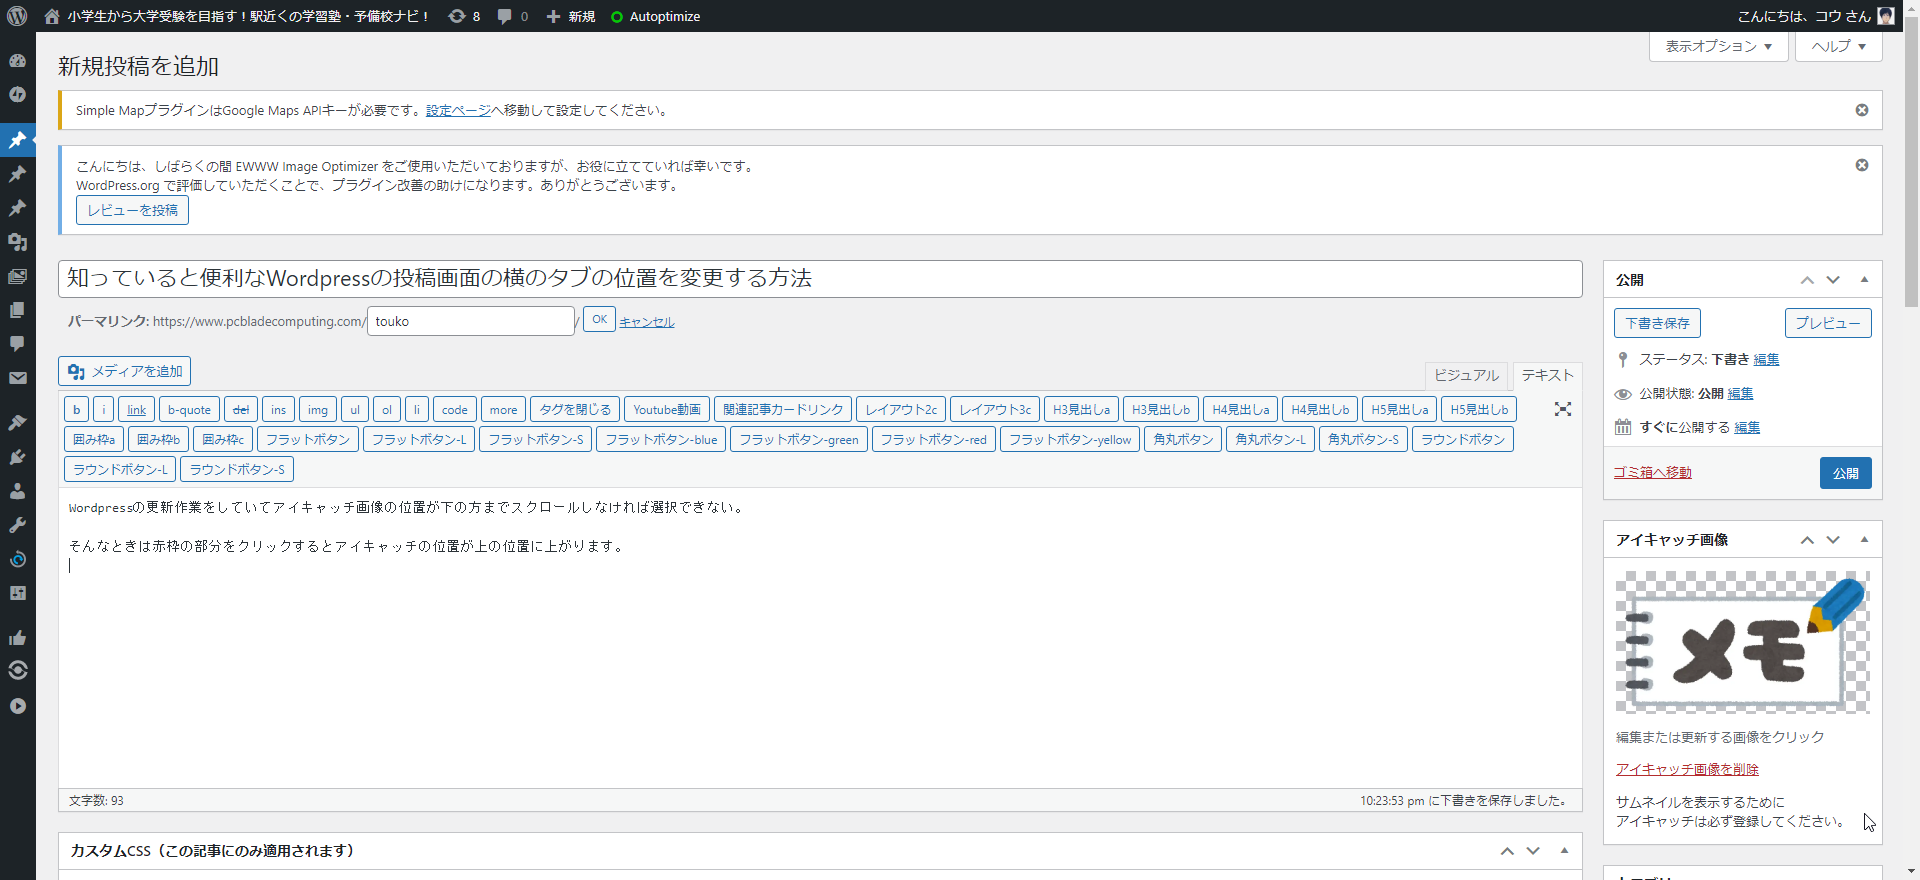Viewport: 1920px width, 880px height.
Task: Toggle distraction-free writing mode icon
Action: pos(1563,409)
